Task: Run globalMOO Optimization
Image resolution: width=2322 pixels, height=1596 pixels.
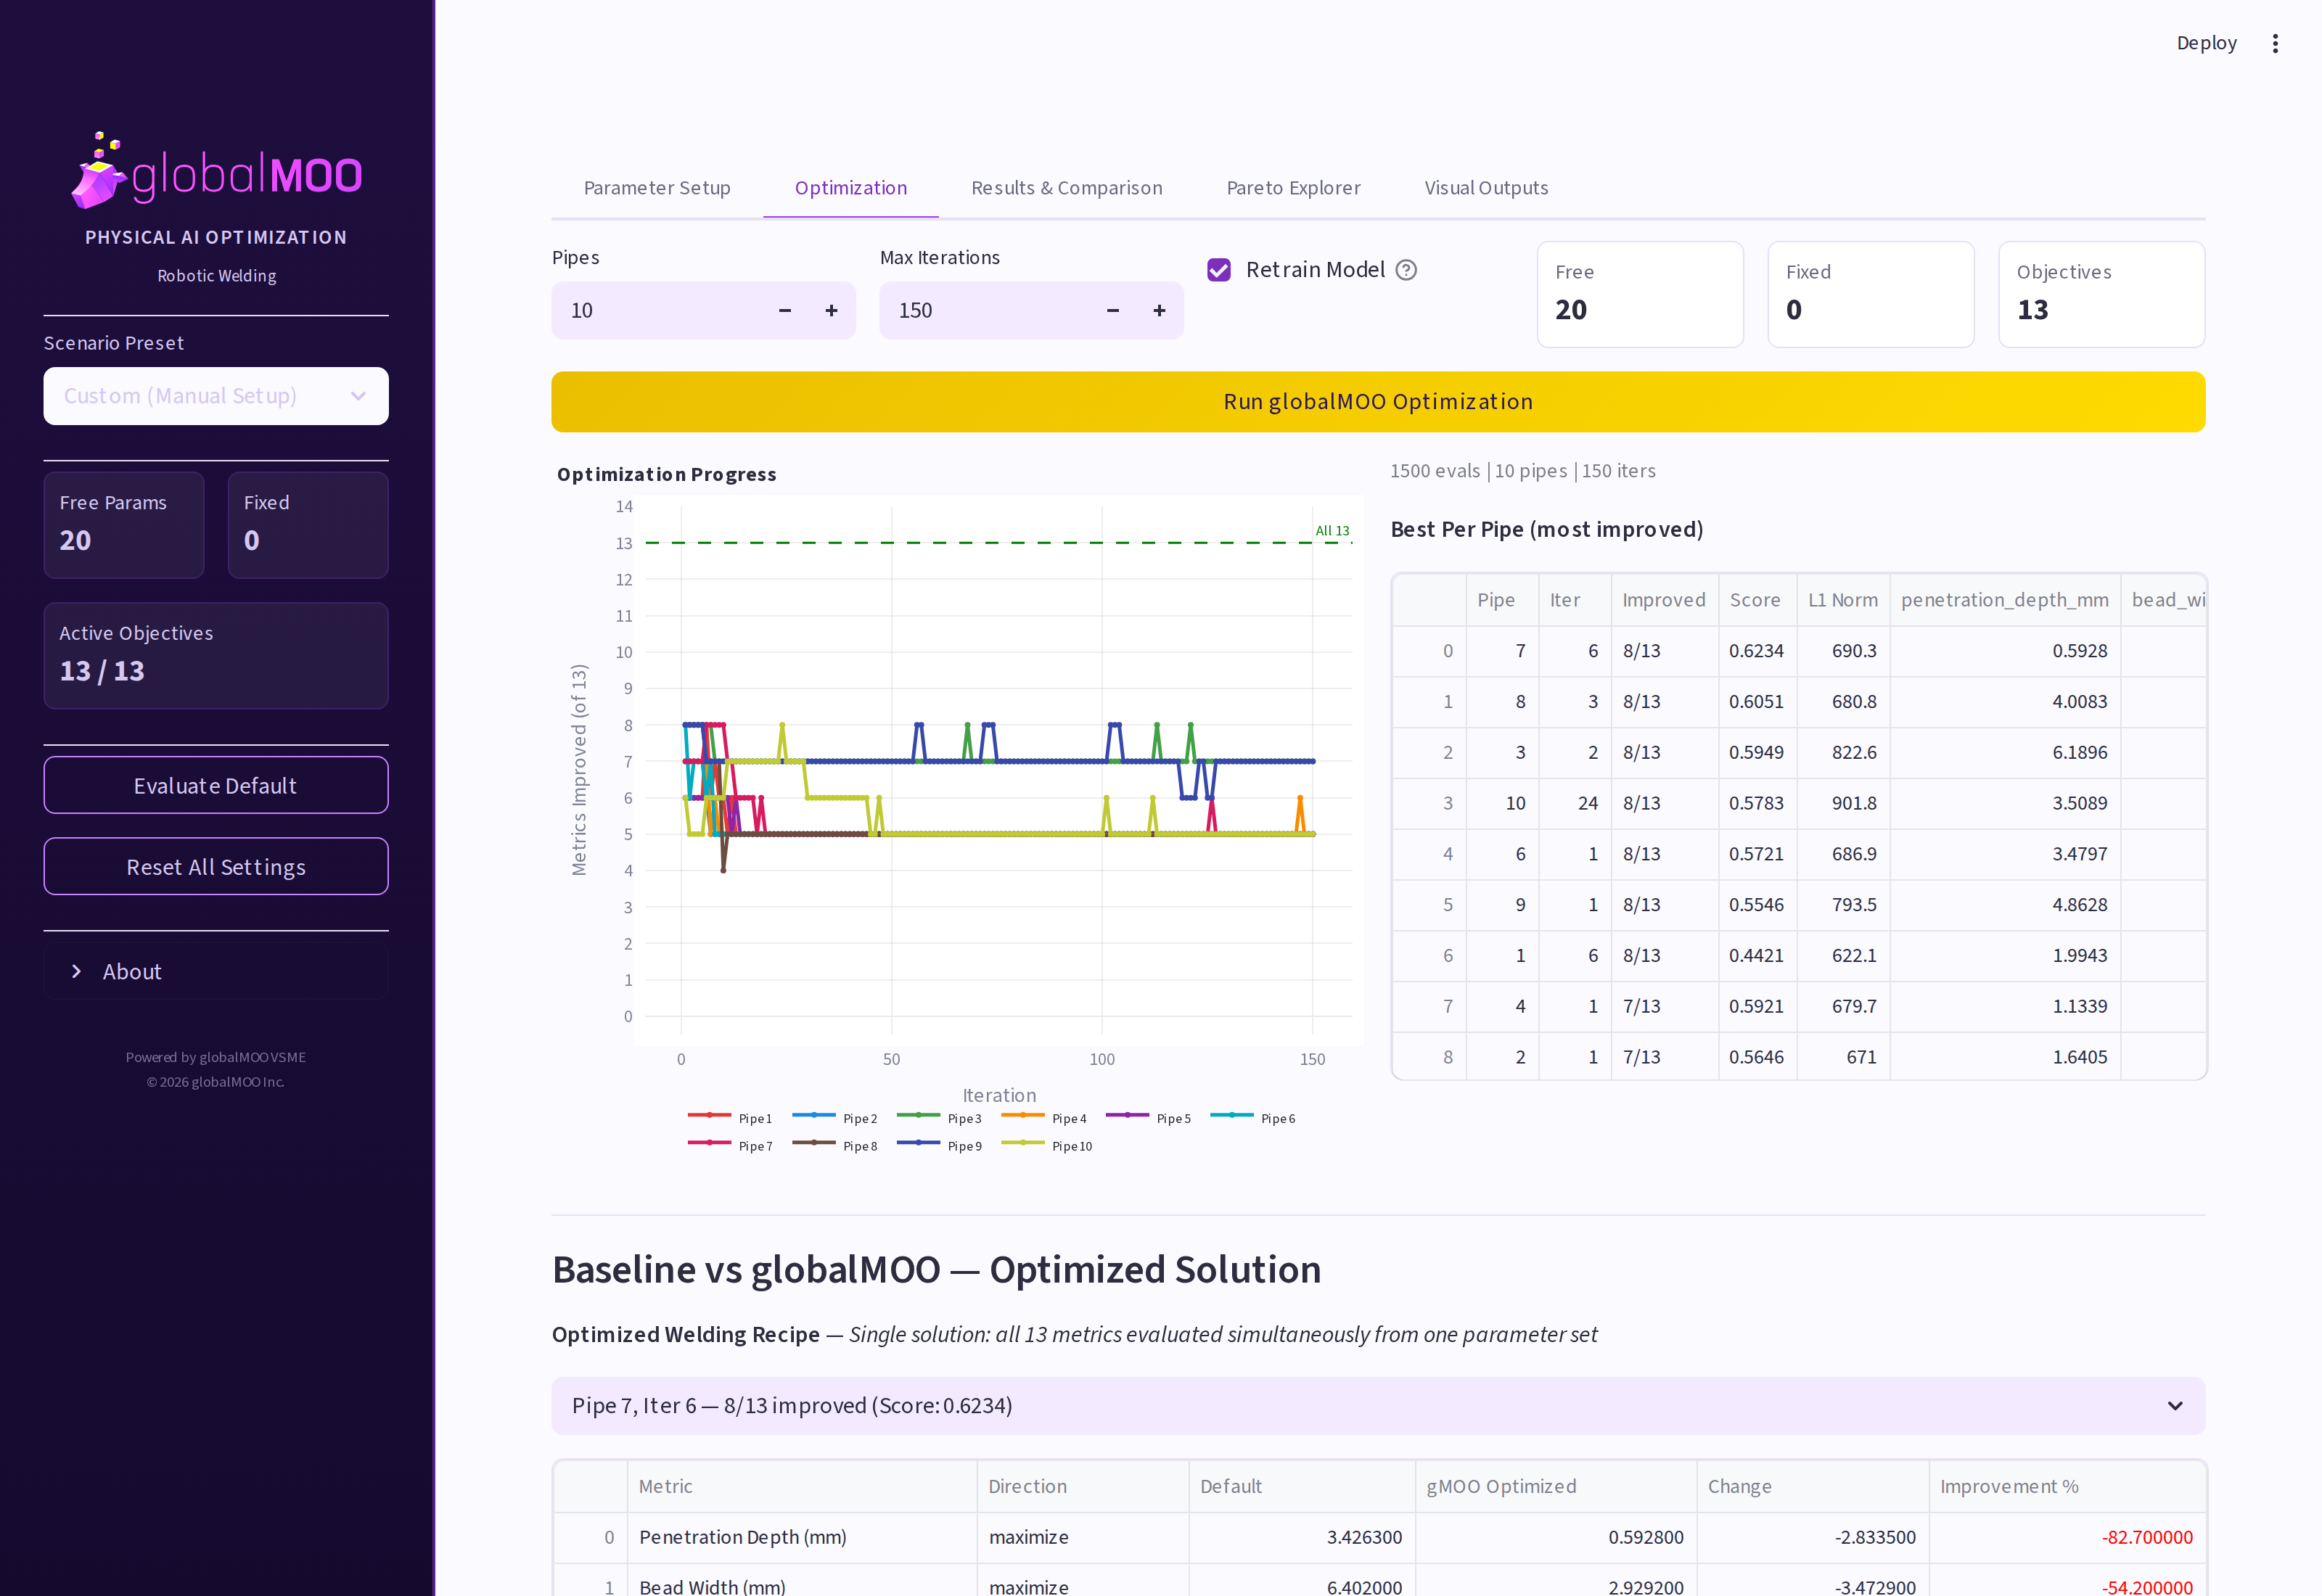Action: (x=1378, y=402)
